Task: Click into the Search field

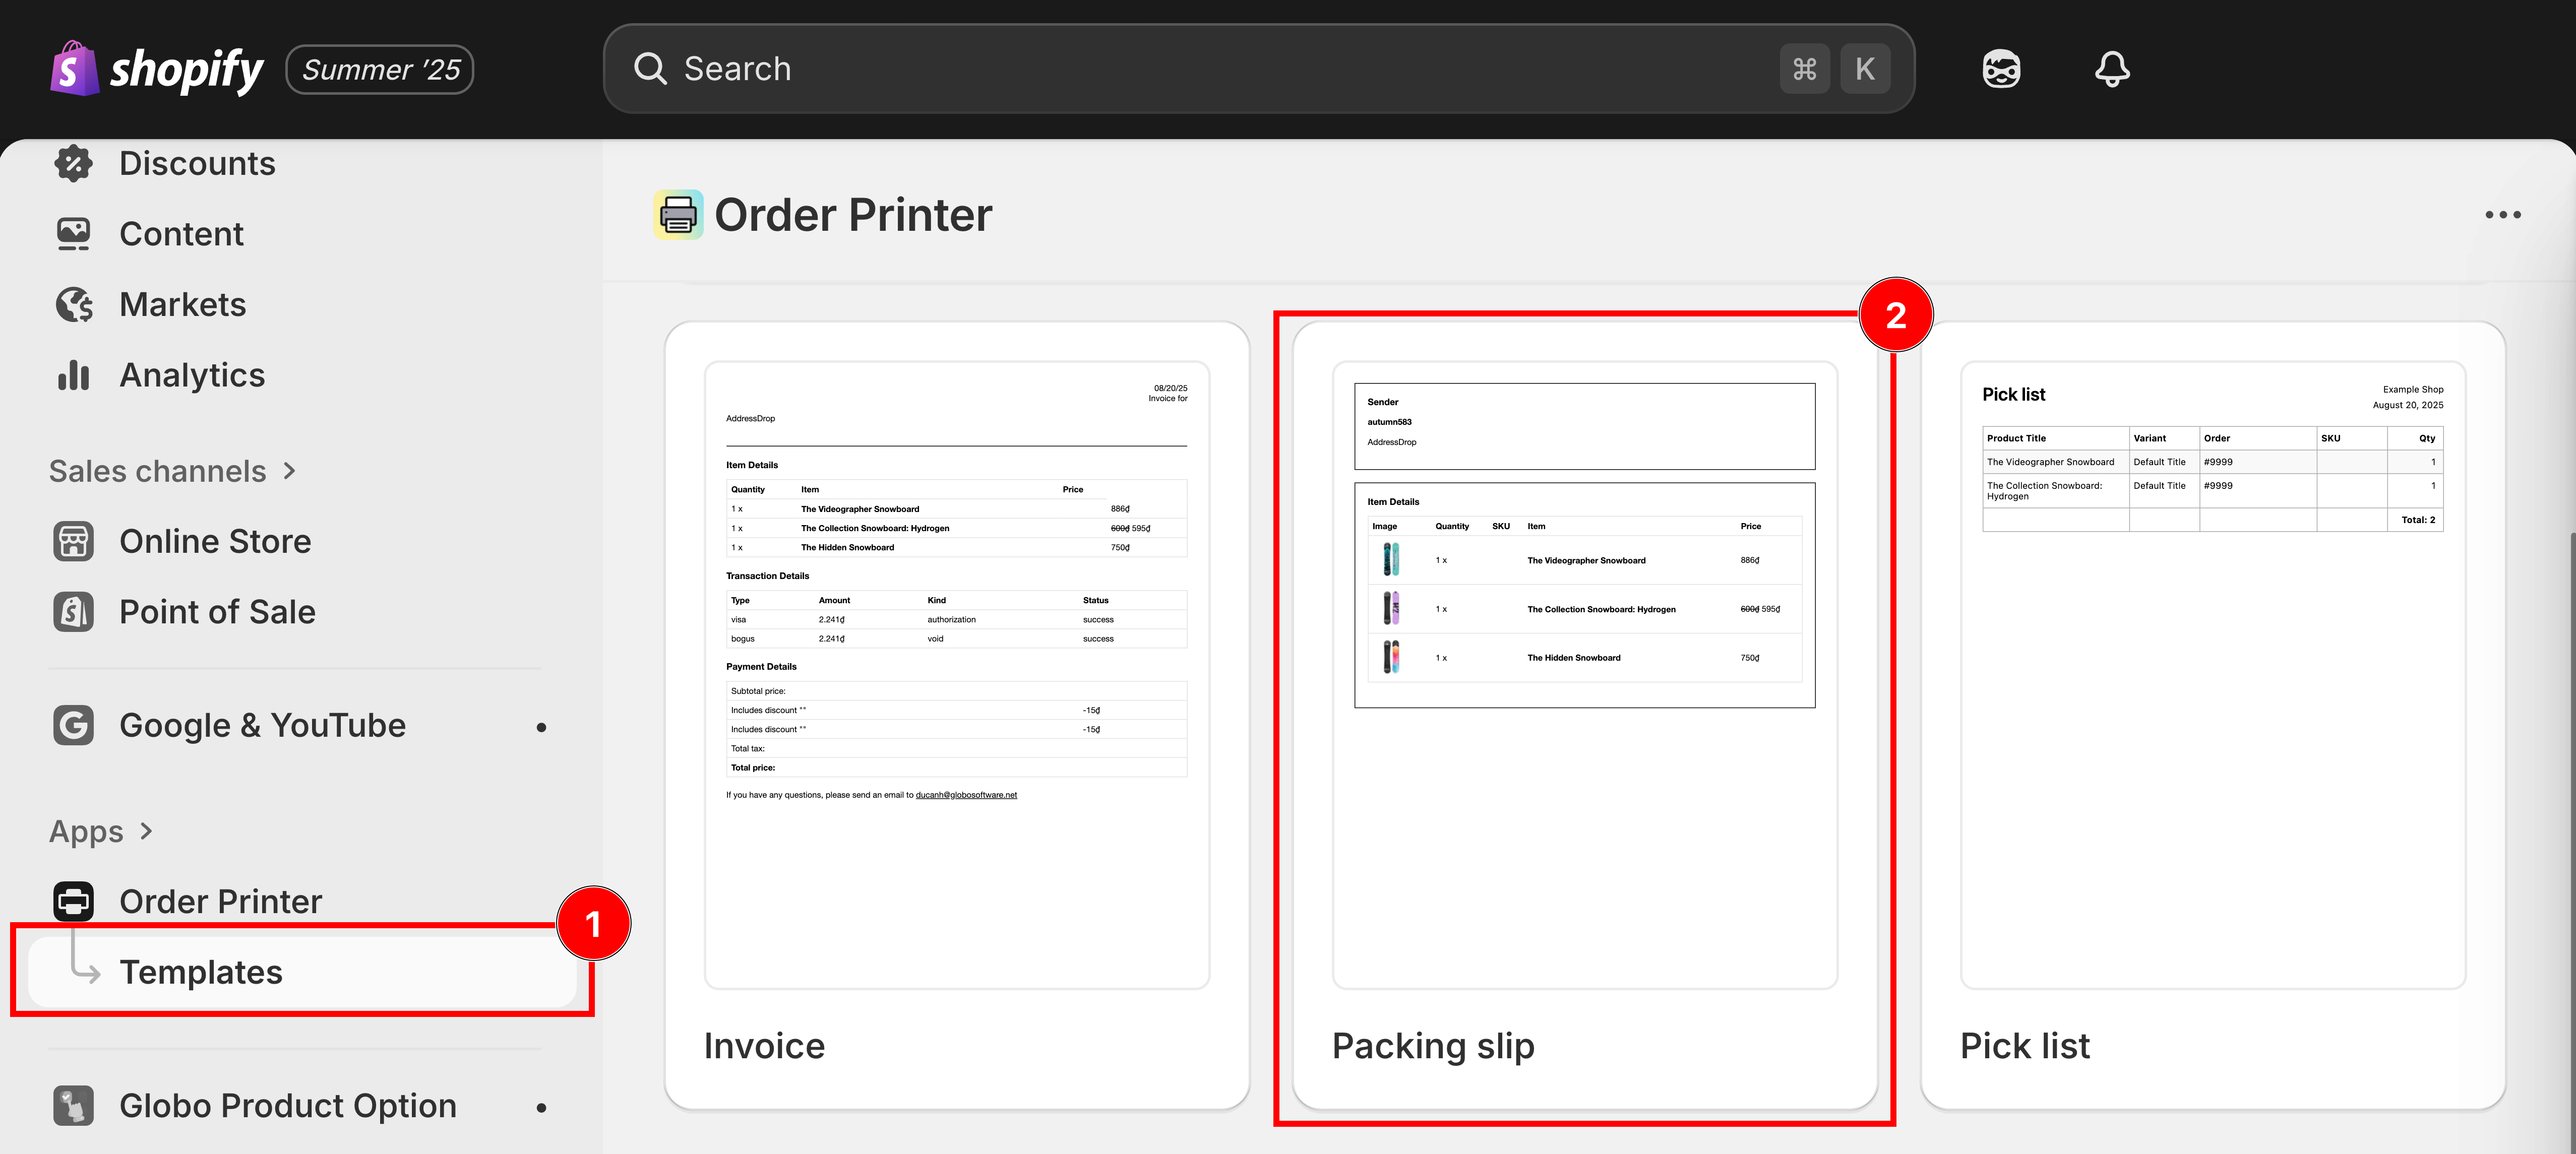Action: coord(1259,69)
